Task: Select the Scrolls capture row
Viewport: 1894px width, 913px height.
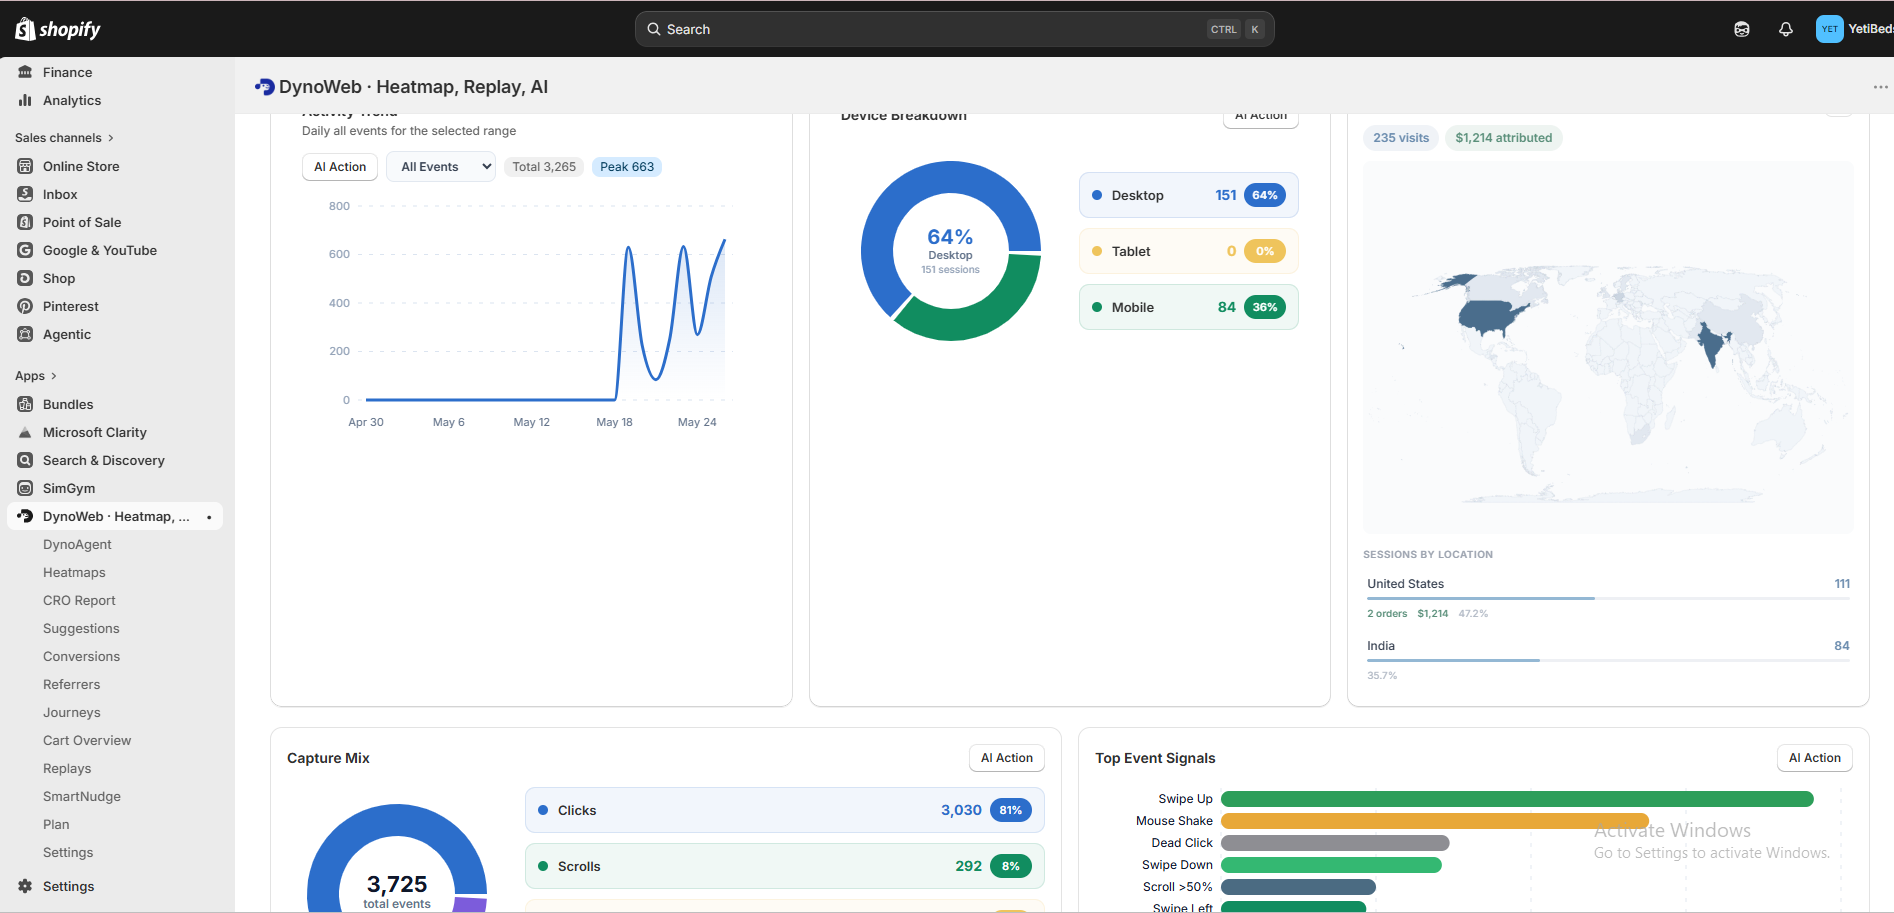Action: (x=785, y=866)
